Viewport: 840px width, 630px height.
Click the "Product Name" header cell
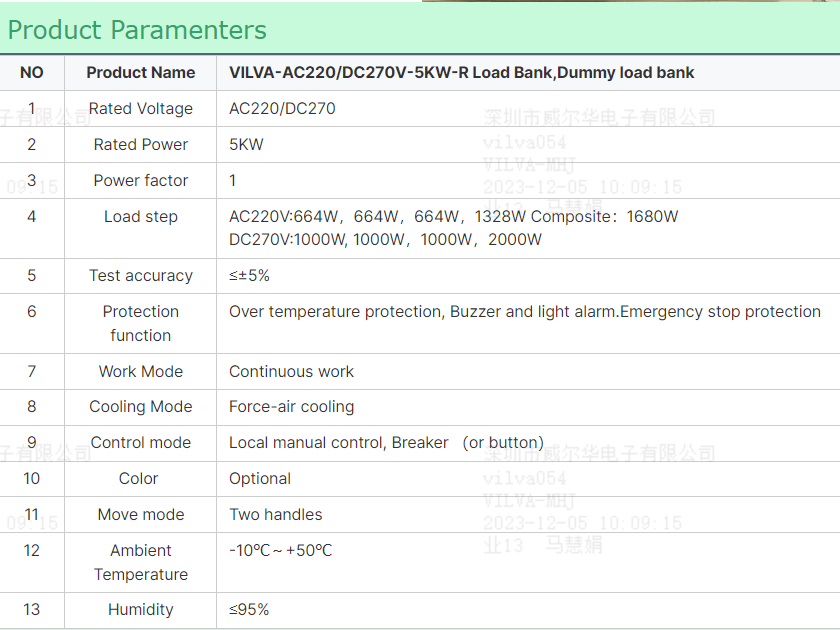click(x=141, y=72)
